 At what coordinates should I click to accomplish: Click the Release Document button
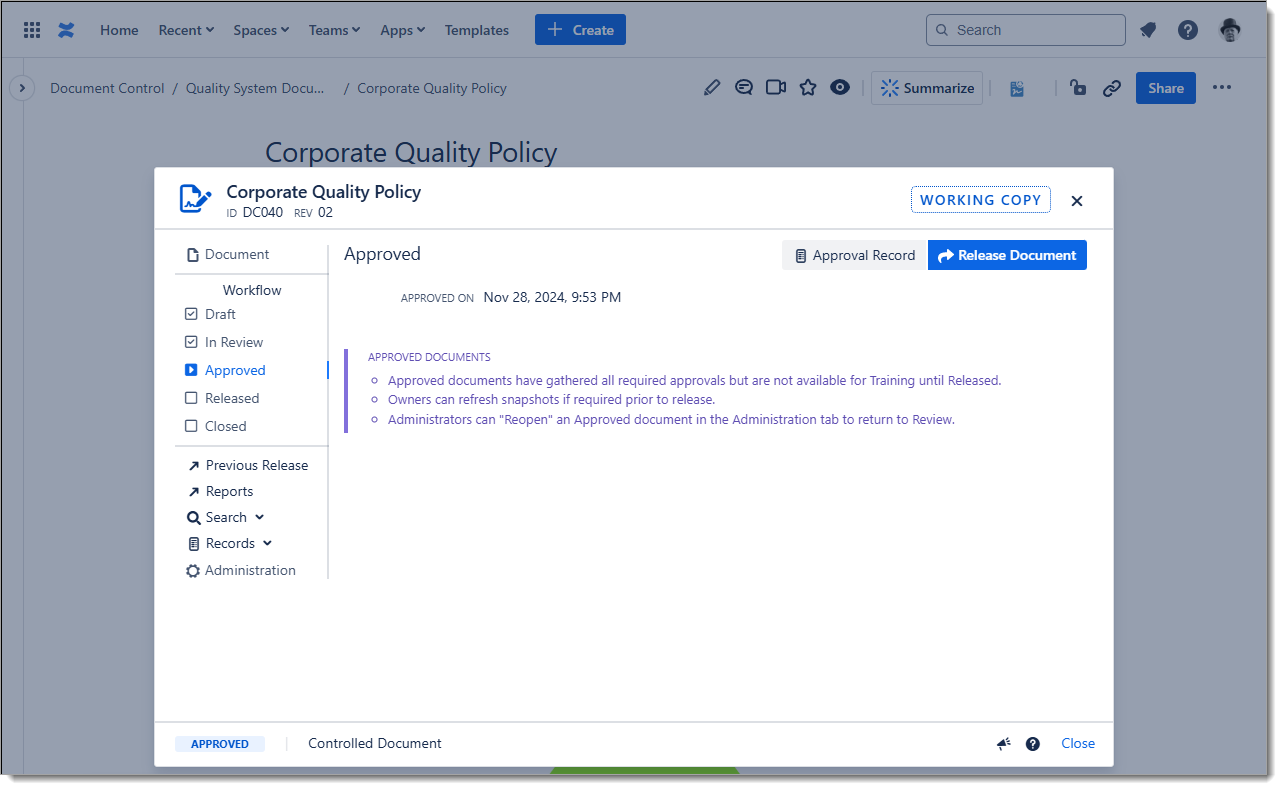(1007, 255)
